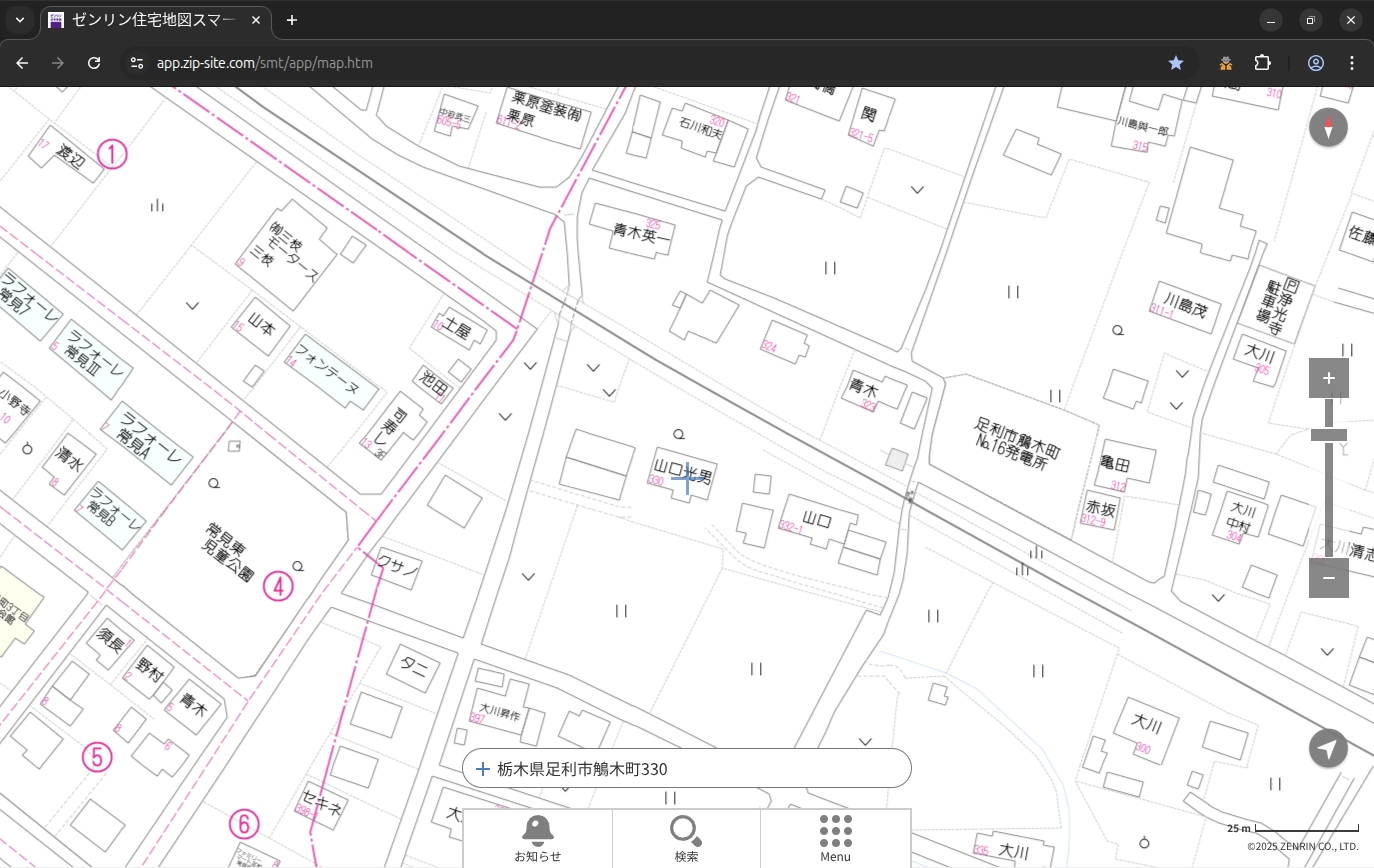Bookmark this page with the star icon
Screen dimensions: 1374x868
coord(1176,63)
